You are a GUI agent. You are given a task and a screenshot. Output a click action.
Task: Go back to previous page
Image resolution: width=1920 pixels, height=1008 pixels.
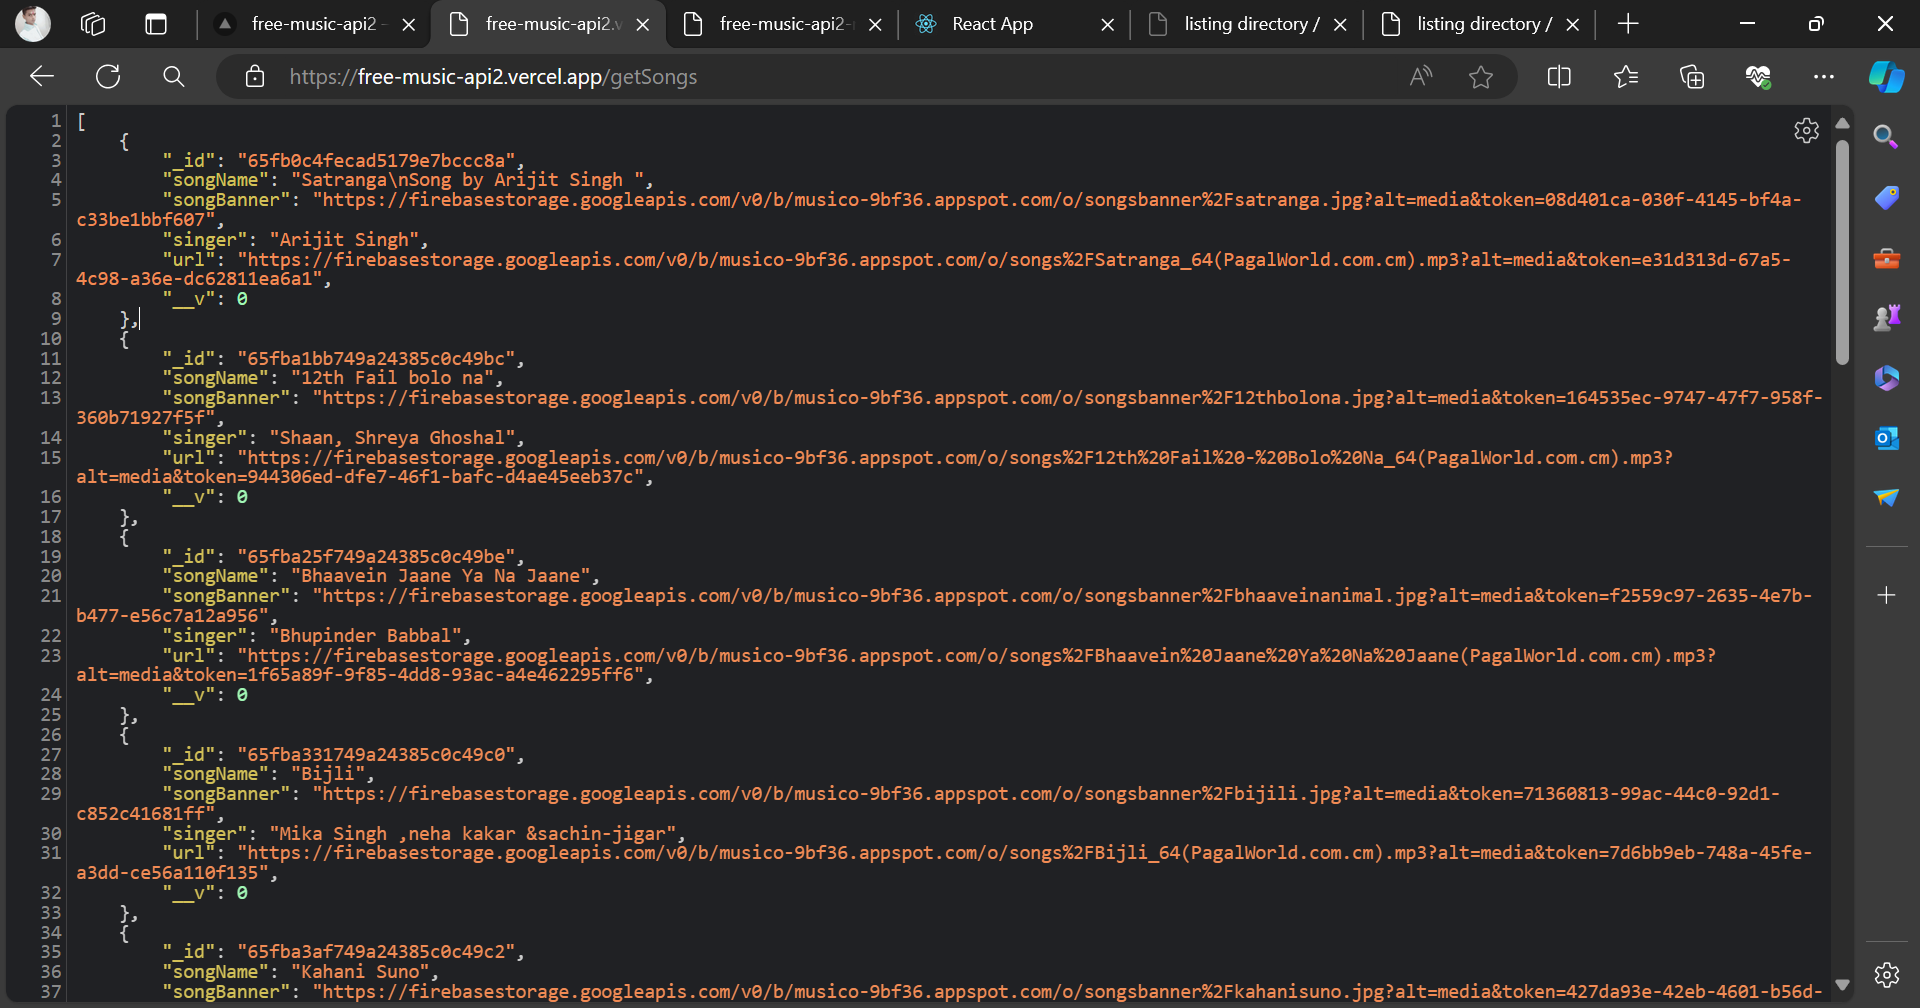(42, 77)
